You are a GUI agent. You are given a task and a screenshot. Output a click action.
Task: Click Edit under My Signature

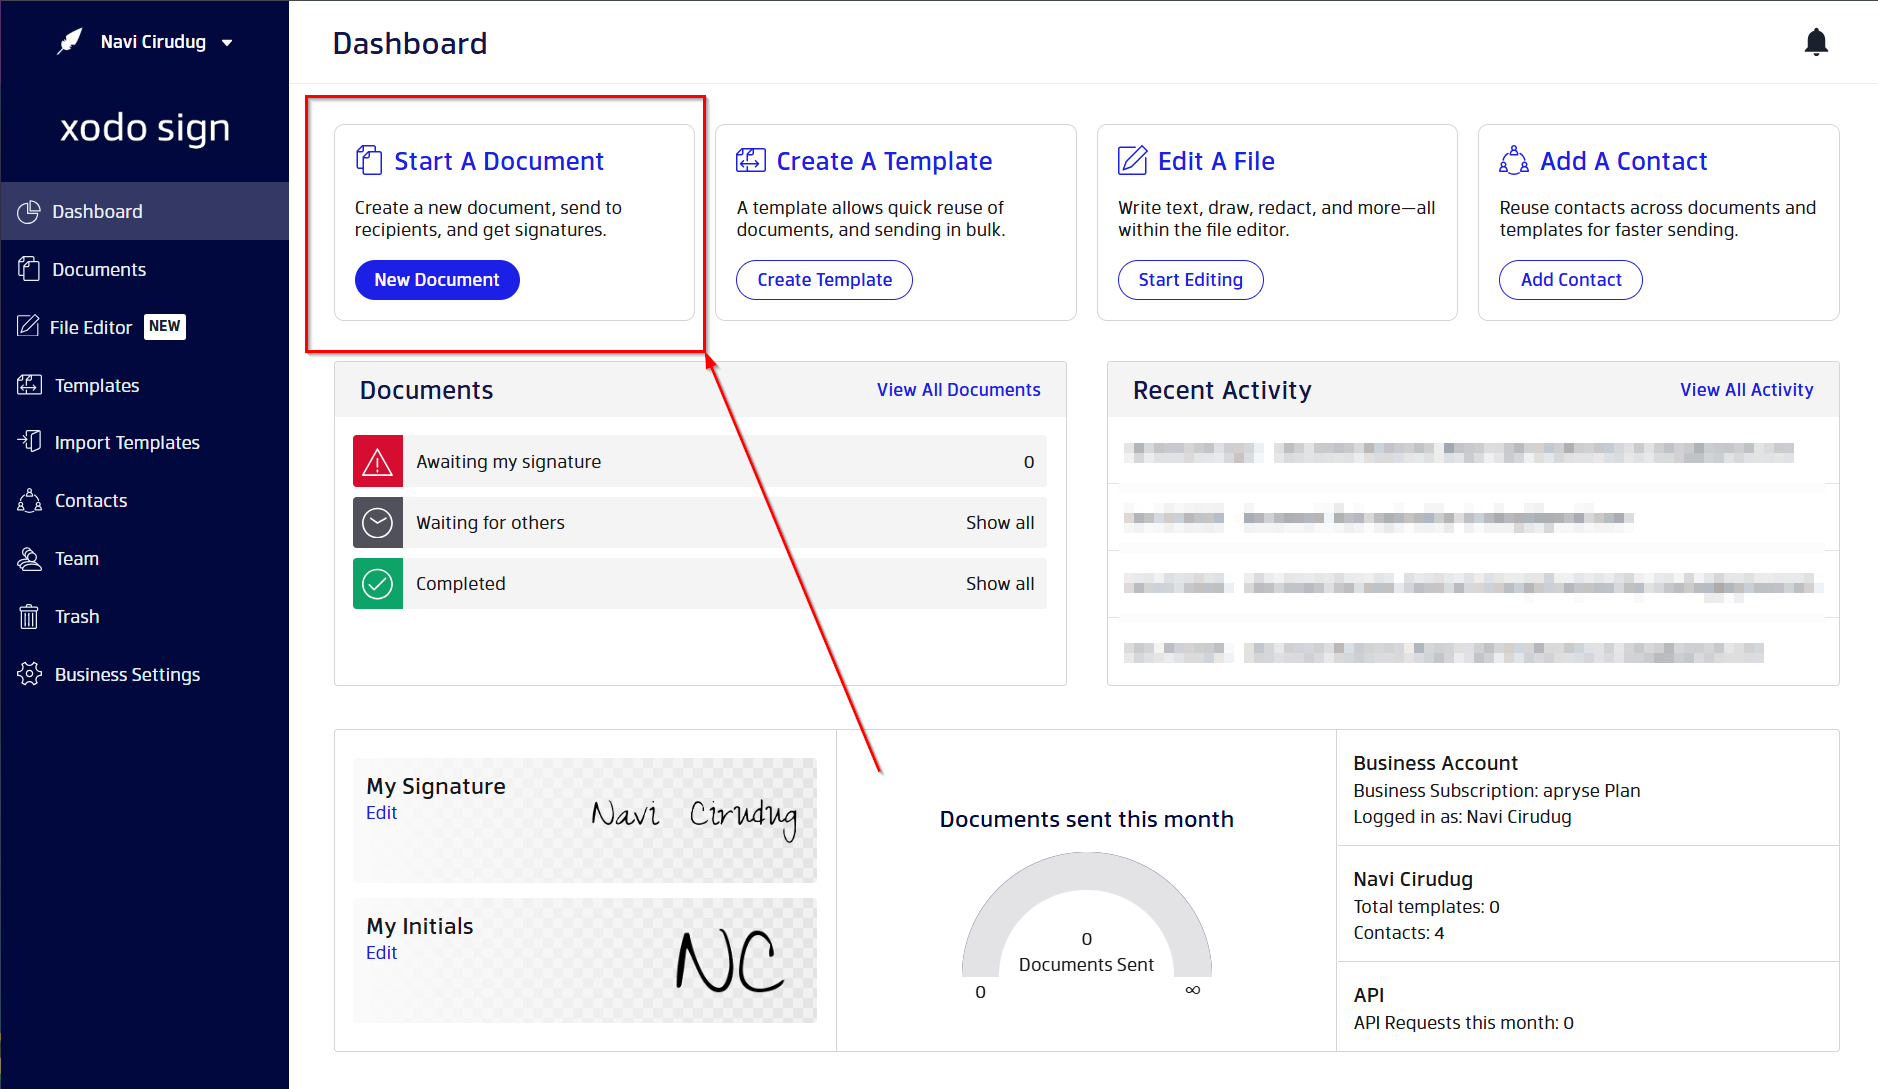[381, 812]
